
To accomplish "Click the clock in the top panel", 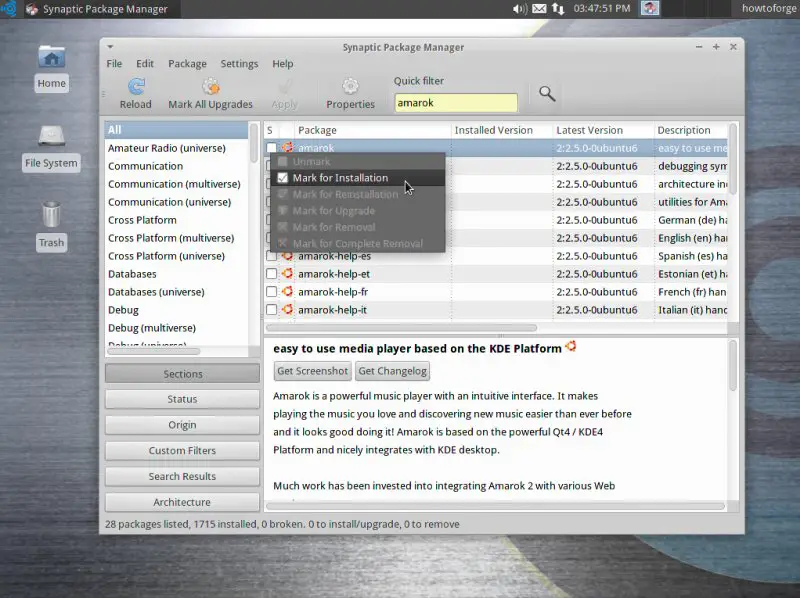I will (x=602, y=9).
